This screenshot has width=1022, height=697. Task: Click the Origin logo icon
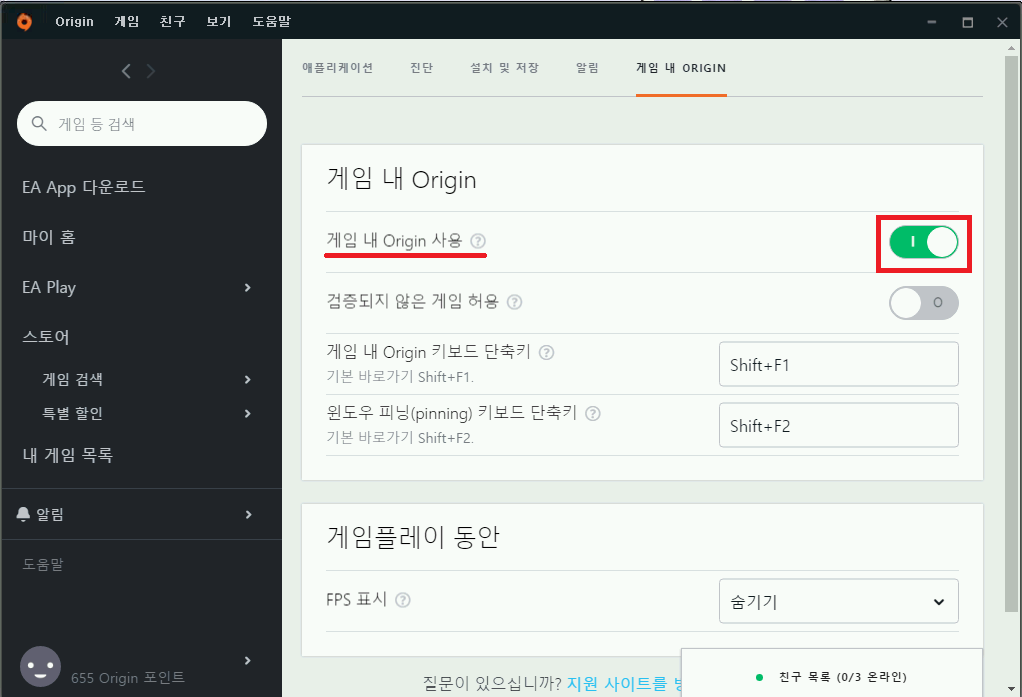[x=24, y=22]
